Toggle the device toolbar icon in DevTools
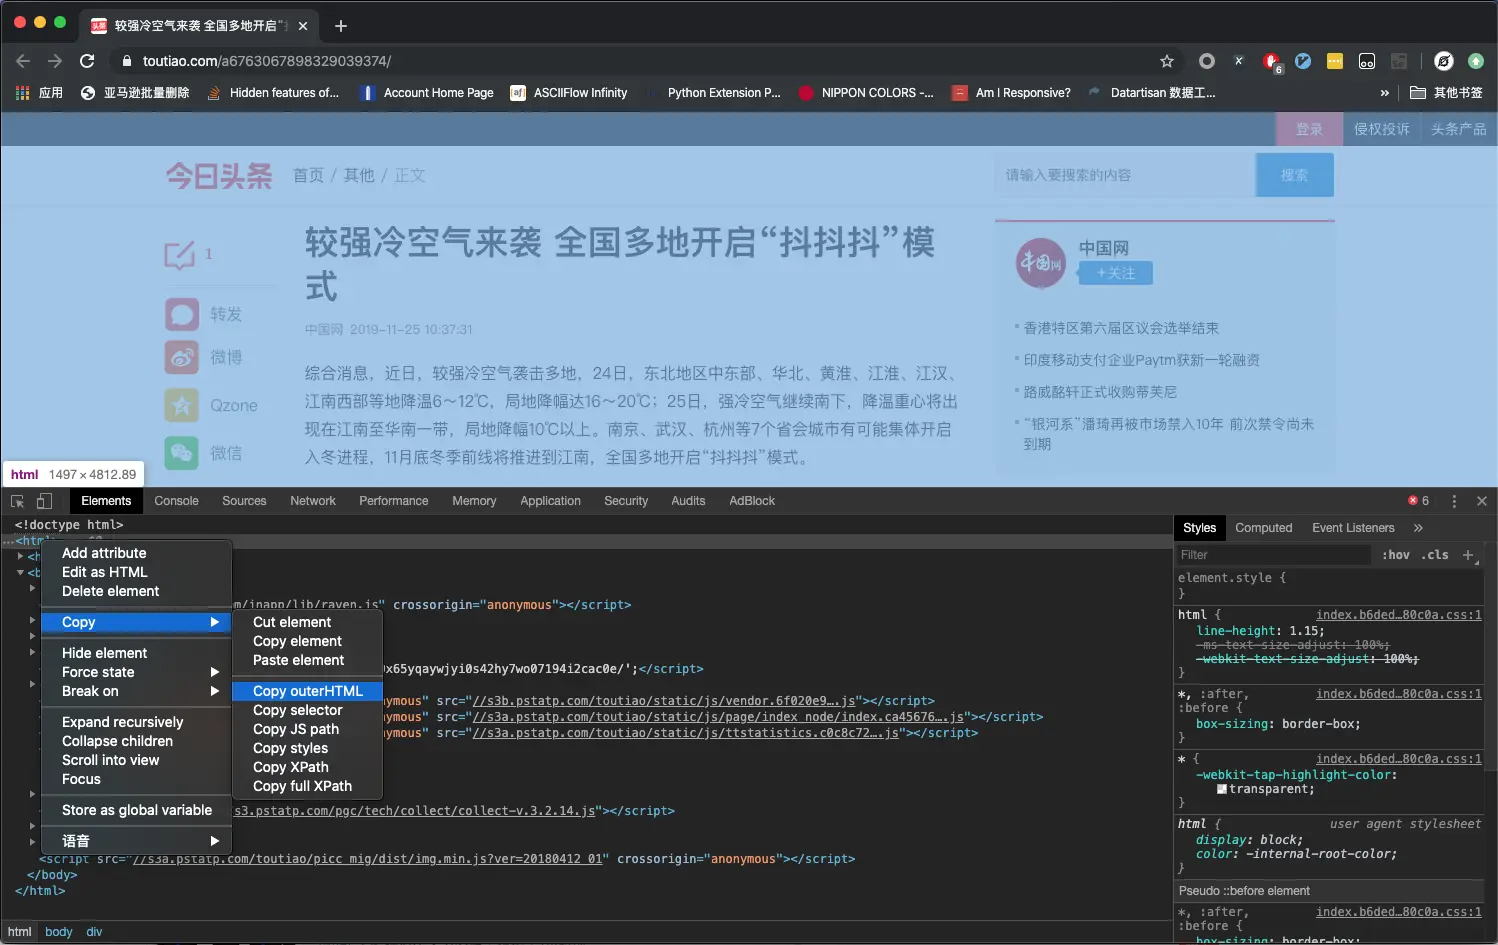 point(44,501)
